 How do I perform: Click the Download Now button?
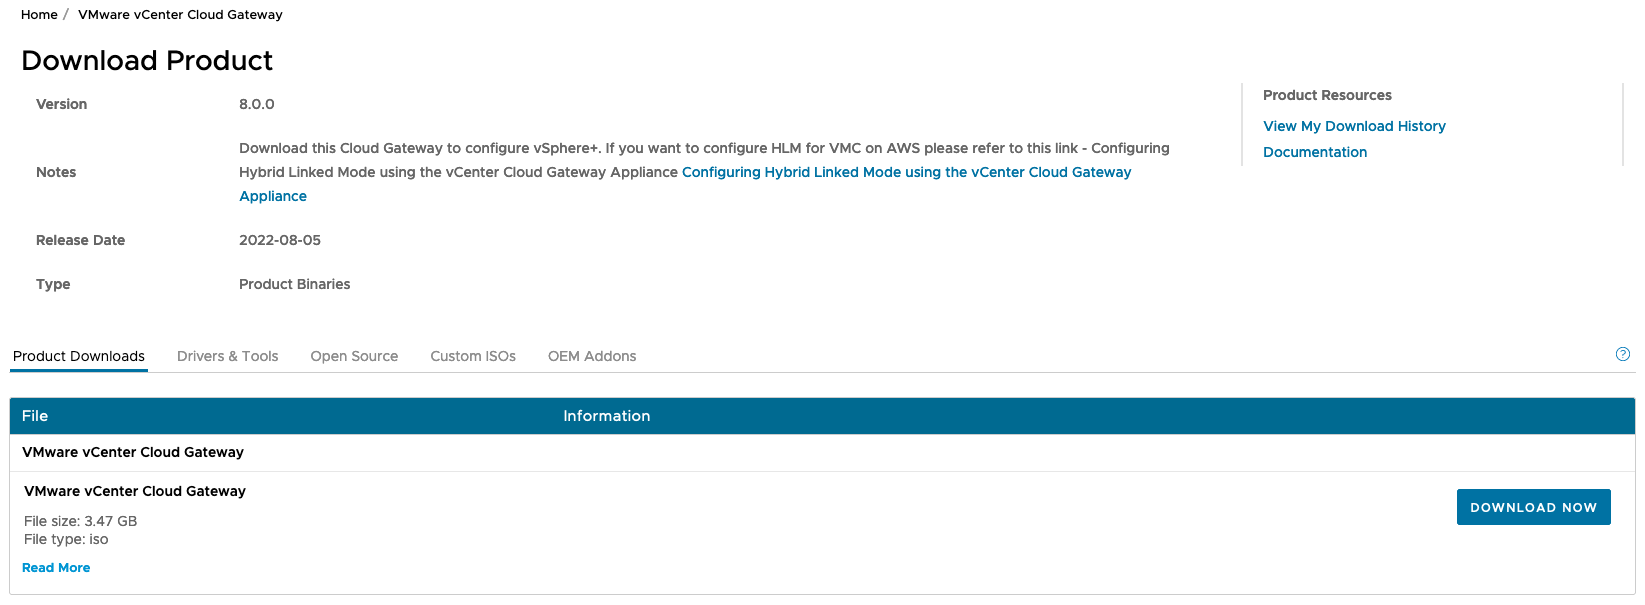1533,507
